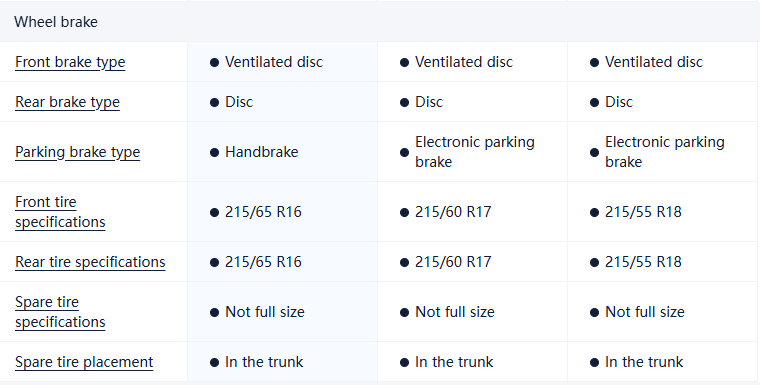Click first column Ventilated disc value
Screen dimensions: 762x385
(x=274, y=62)
